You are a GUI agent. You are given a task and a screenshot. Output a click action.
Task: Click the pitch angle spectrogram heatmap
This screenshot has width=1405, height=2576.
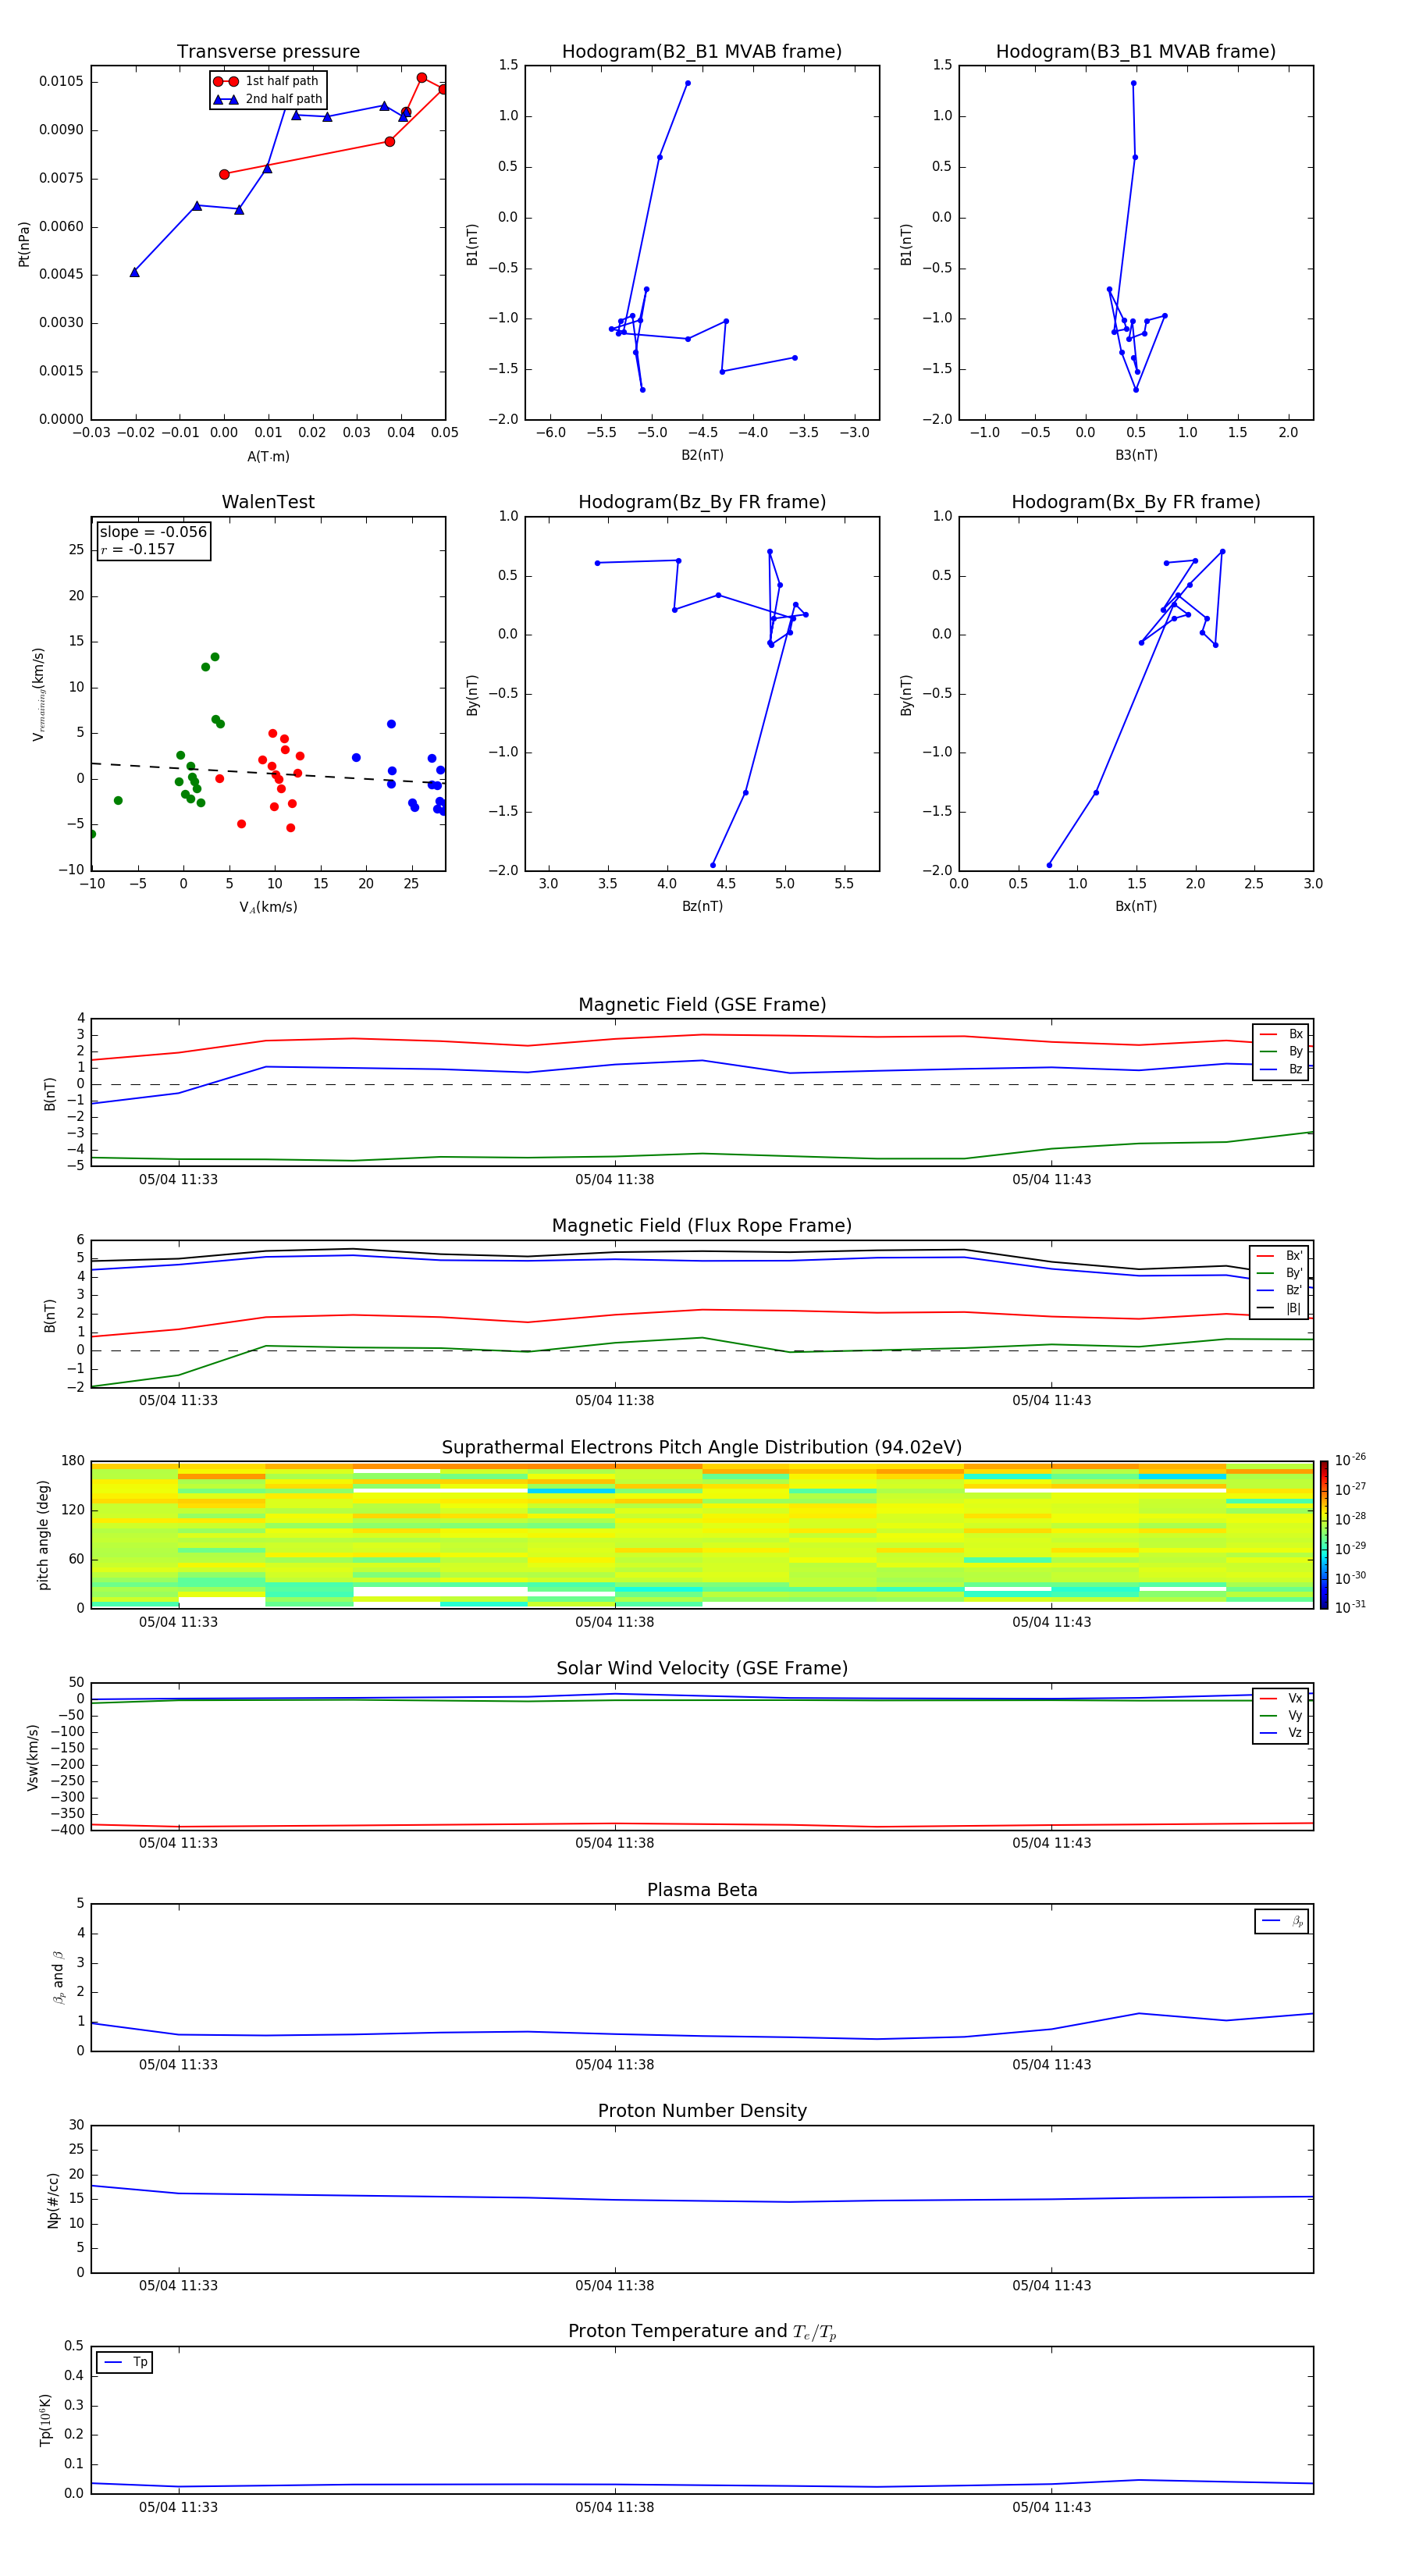coord(702,1535)
